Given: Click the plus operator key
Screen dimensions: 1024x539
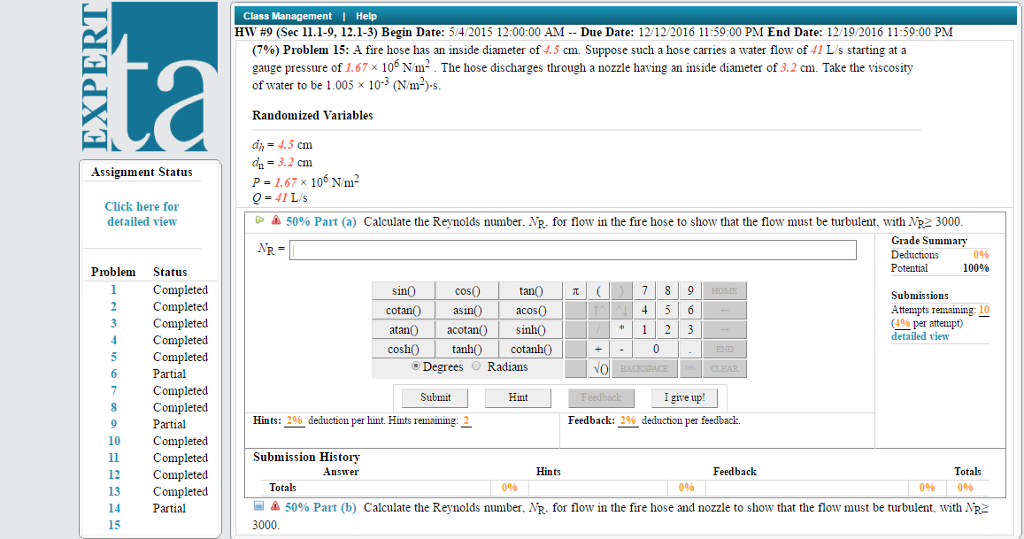Looking at the screenshot, I should coord(598,350).
